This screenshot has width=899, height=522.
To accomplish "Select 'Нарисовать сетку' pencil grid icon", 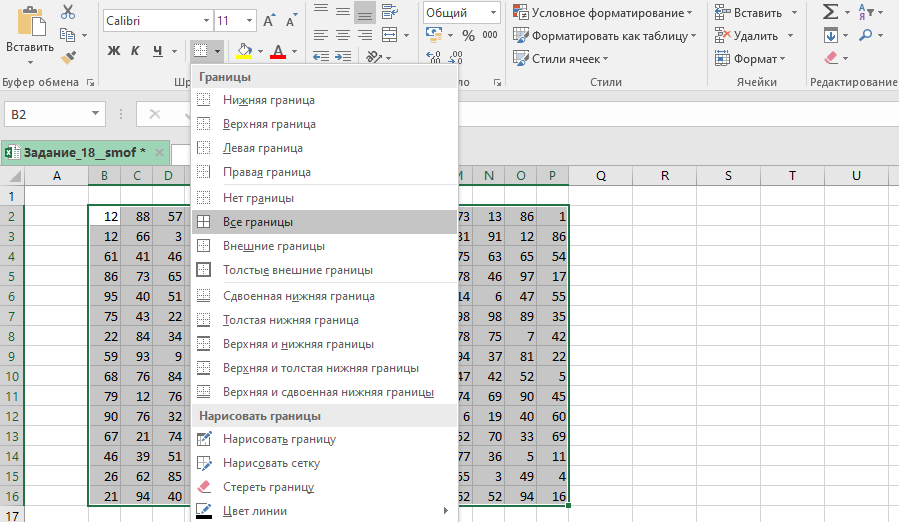I will point(204,463).
